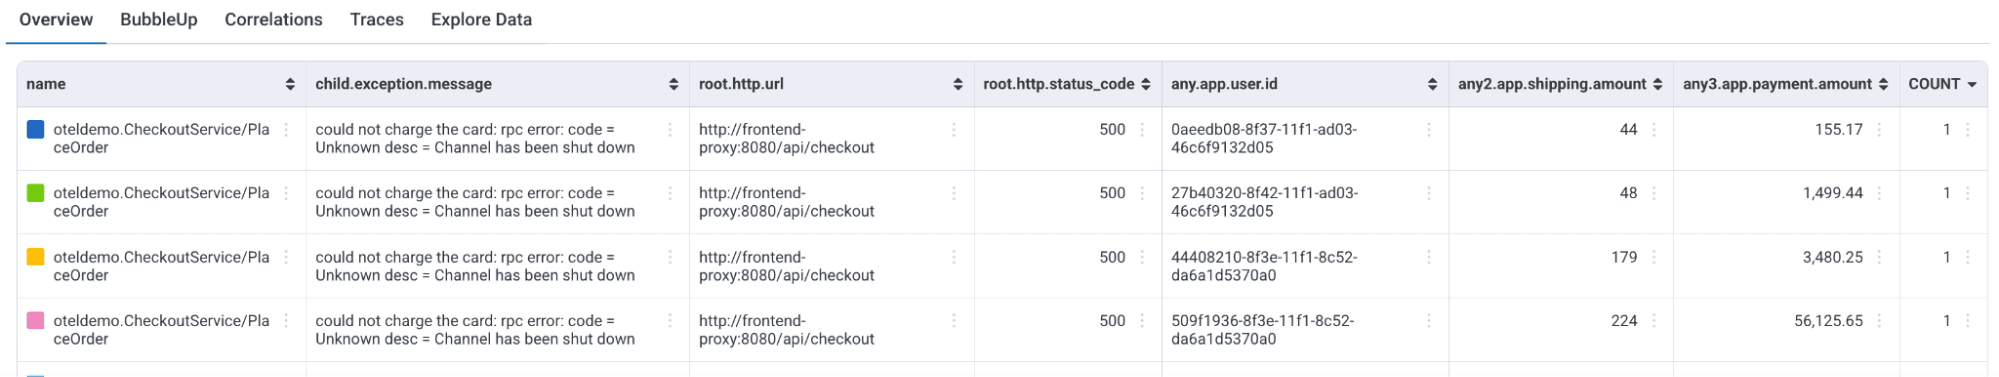This screenshot has height=377, width=1999.
Task: Open name cell menu in pink swatch row
Action: coord(286,322)
